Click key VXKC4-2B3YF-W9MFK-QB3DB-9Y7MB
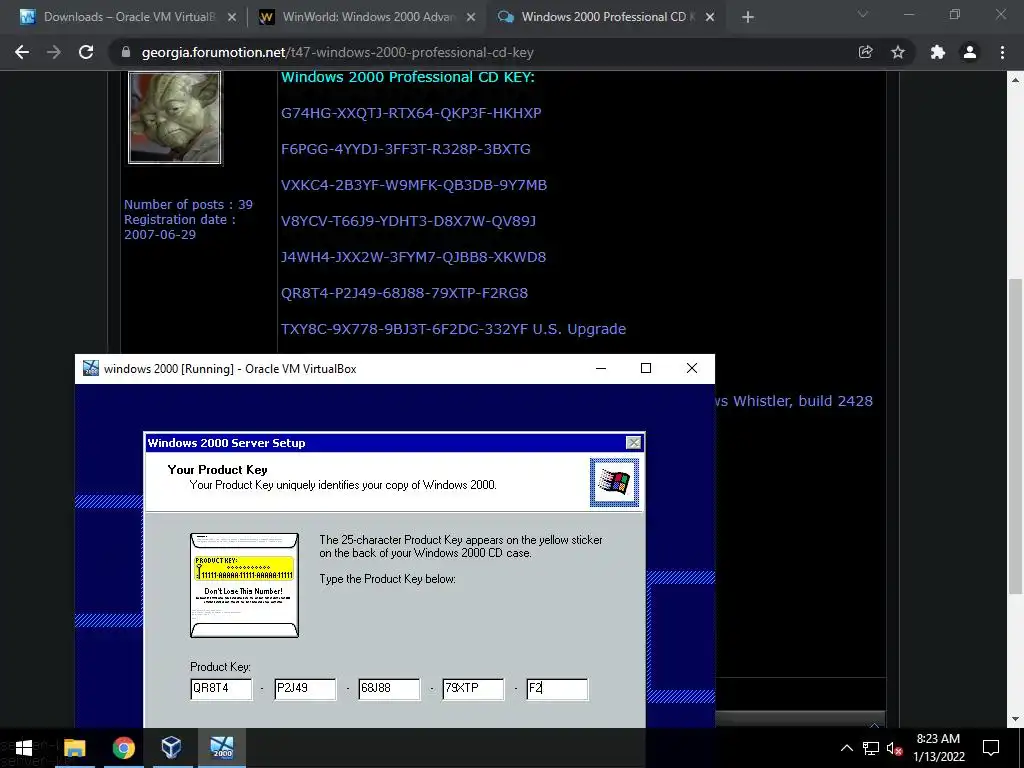This screenshot has width=1024, height=768. (413, 185)
